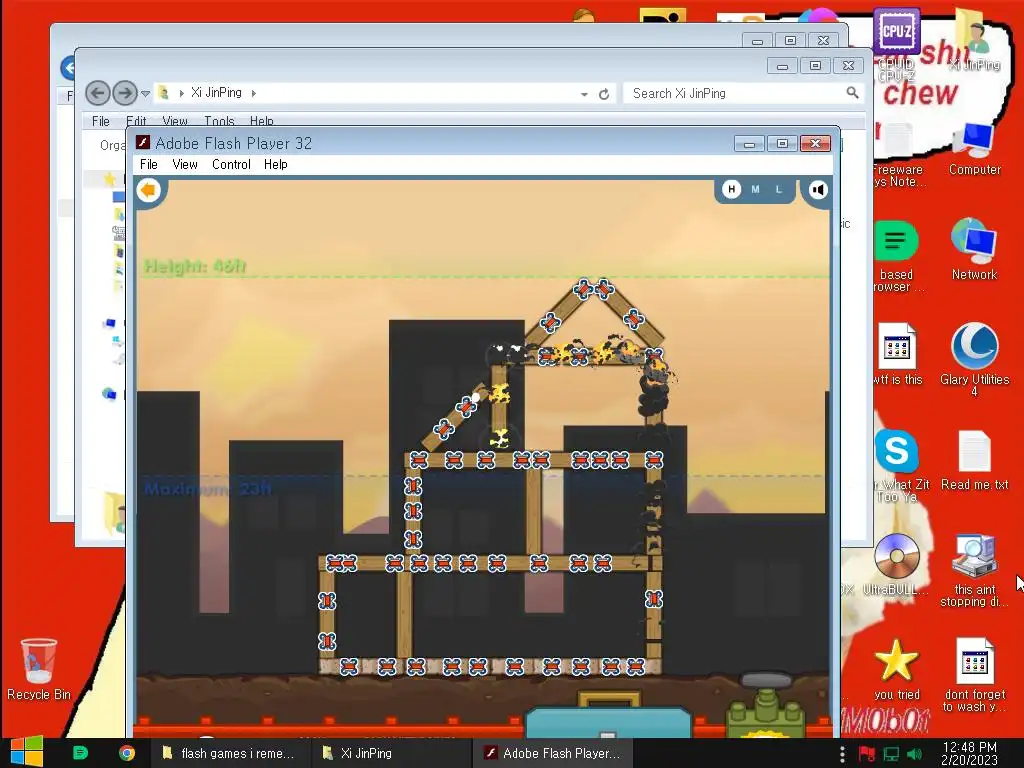This screenshot has width=1024, height=768.
Task: Launch Glary Utilities 4 from the desktop
Action: (x=974, y=360)
